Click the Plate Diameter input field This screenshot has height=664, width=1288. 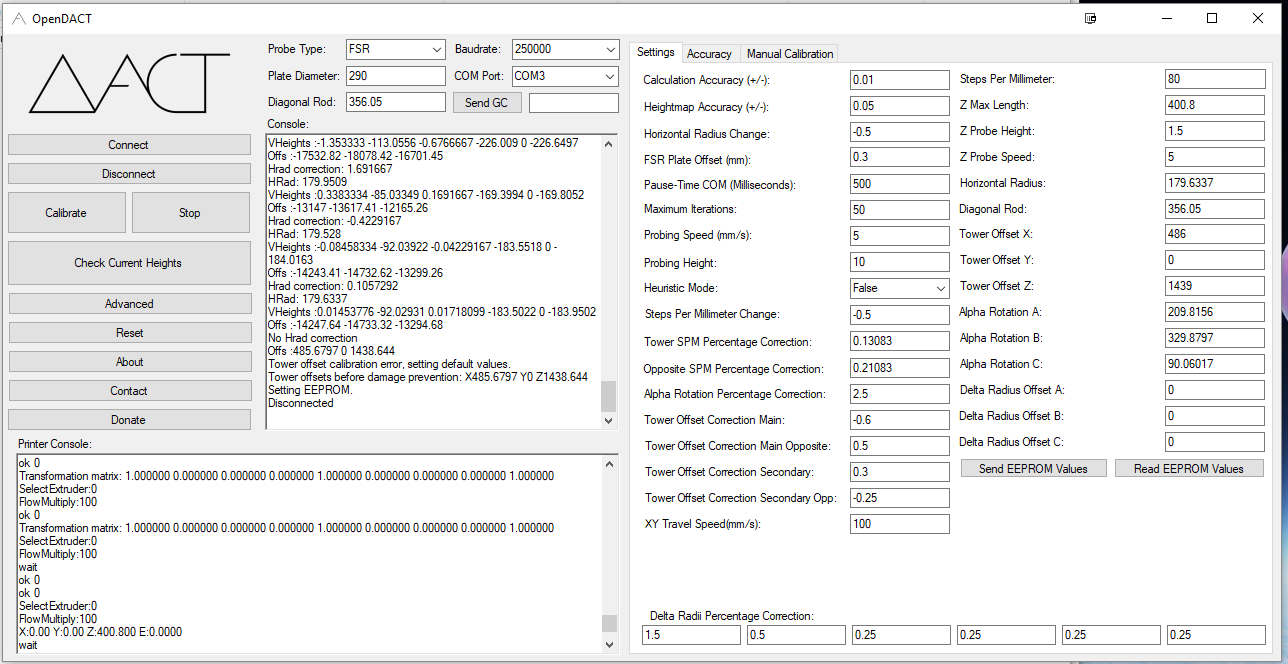395,76
